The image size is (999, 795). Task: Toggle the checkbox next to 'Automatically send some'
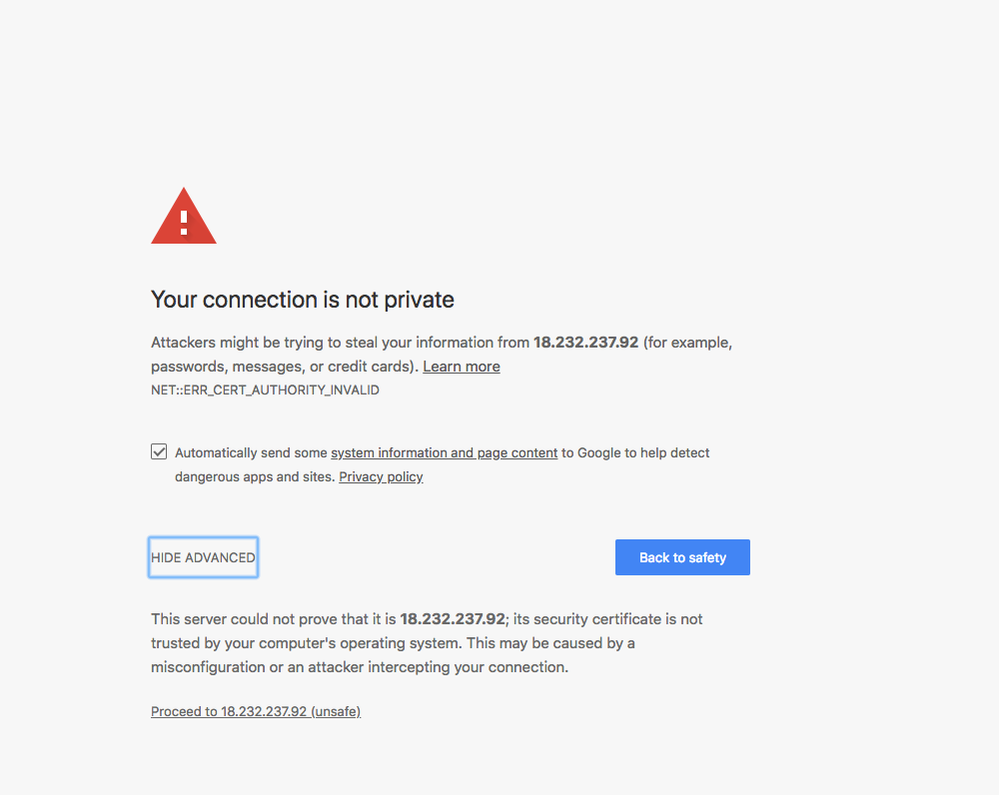point(159,451)
